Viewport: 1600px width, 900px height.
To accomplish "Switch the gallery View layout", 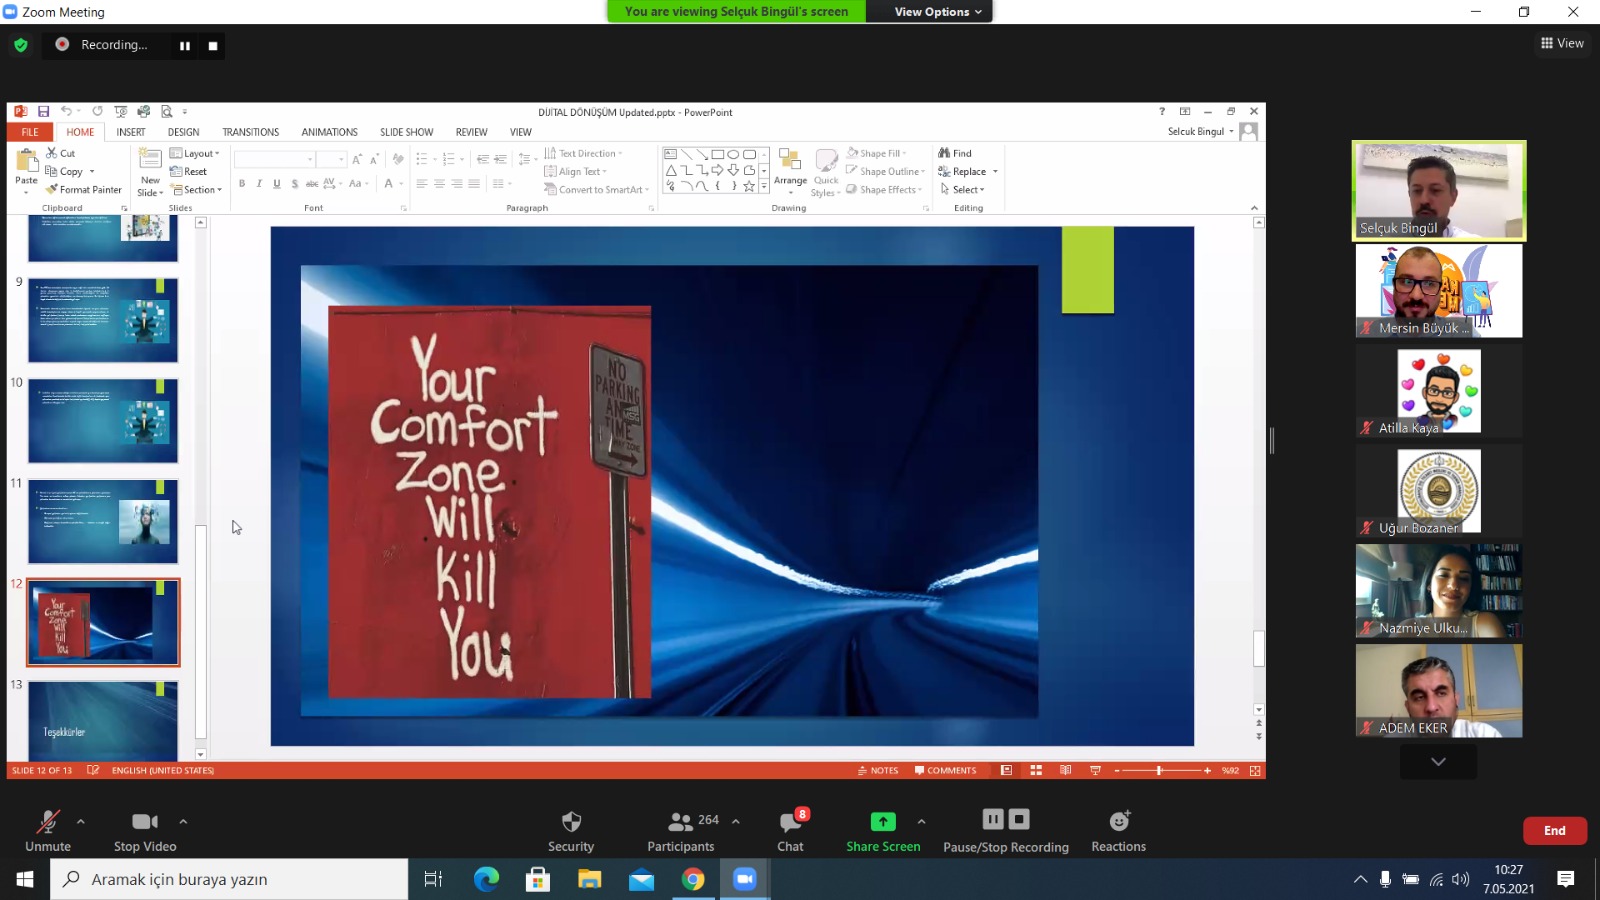I will [x=1562, y=43].
